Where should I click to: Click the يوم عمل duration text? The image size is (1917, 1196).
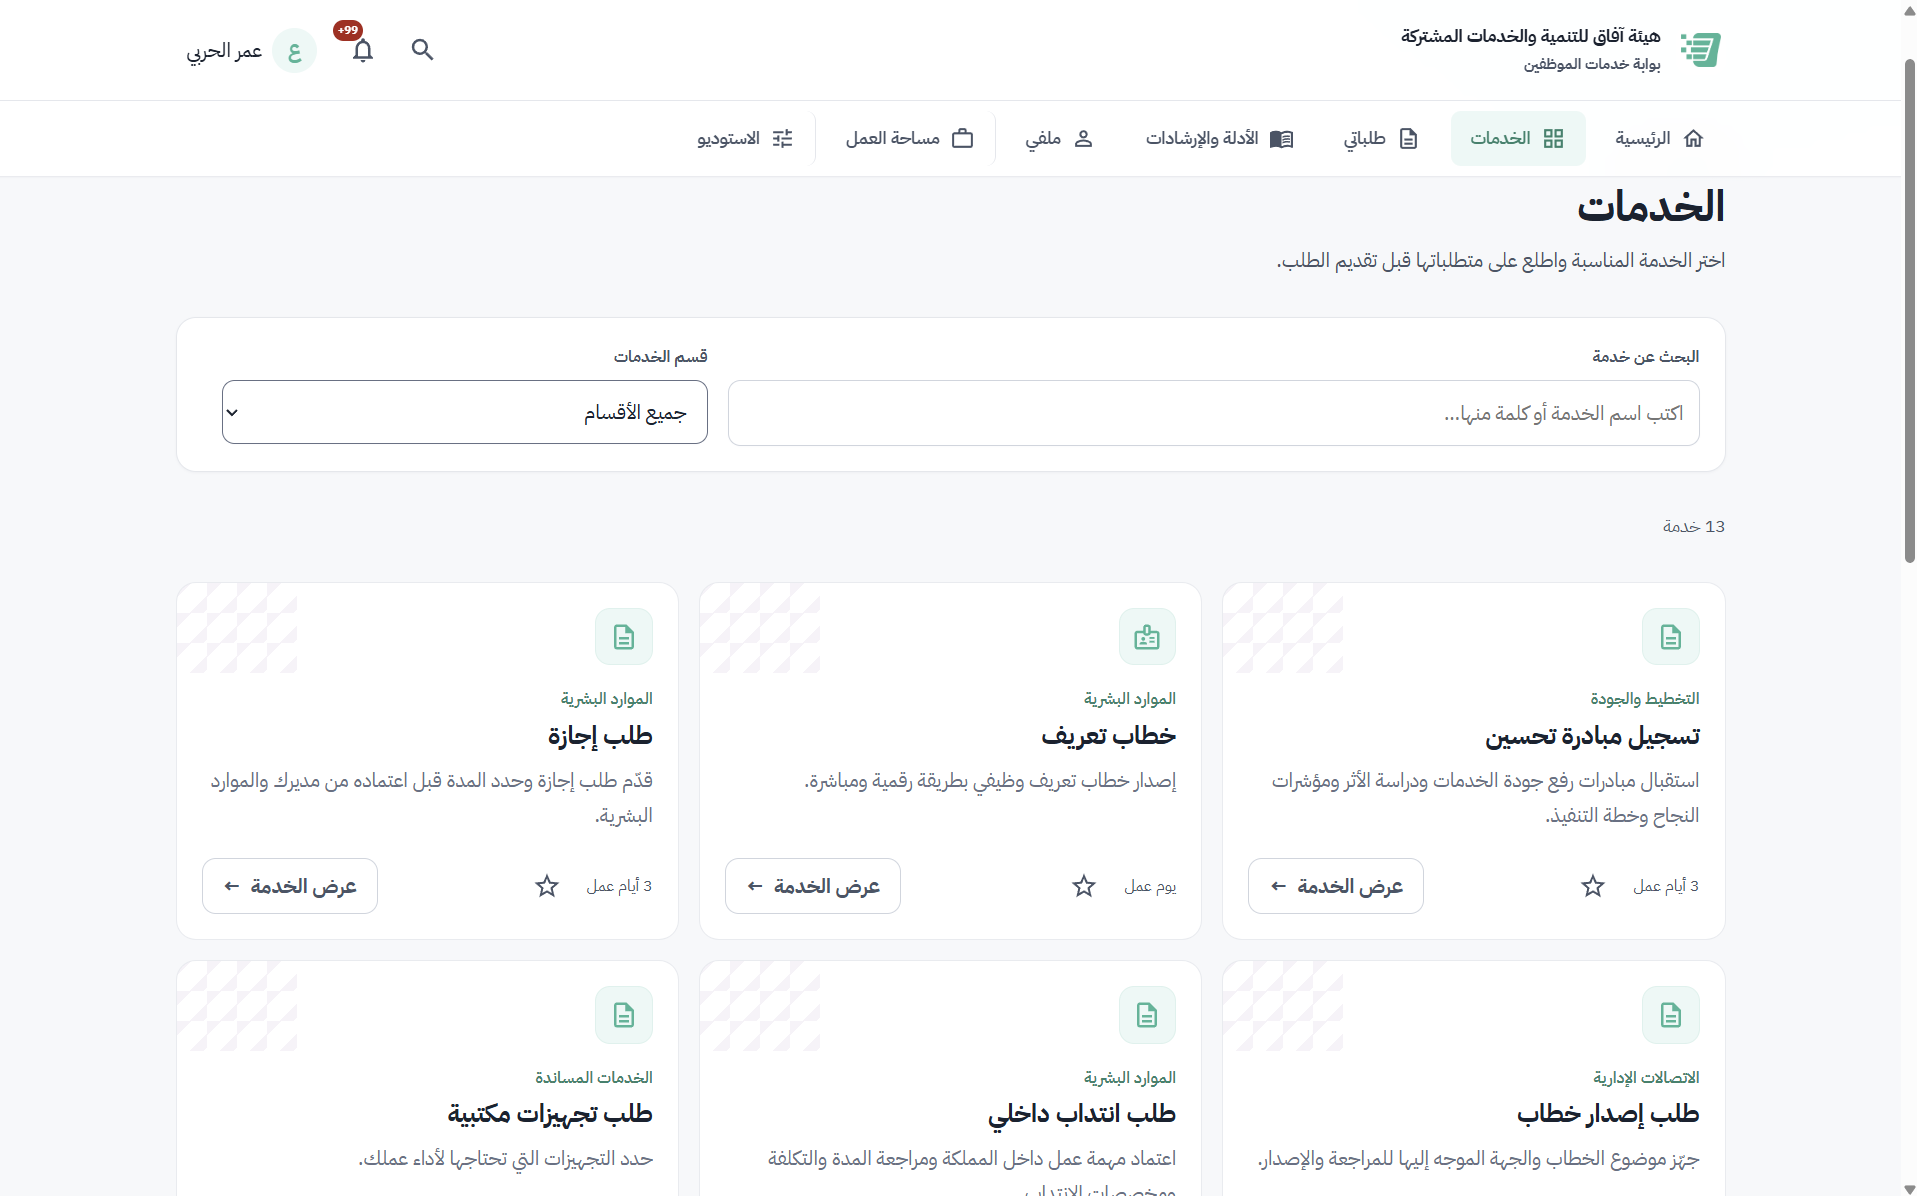pyautogui.click(x=1150, y=886)
